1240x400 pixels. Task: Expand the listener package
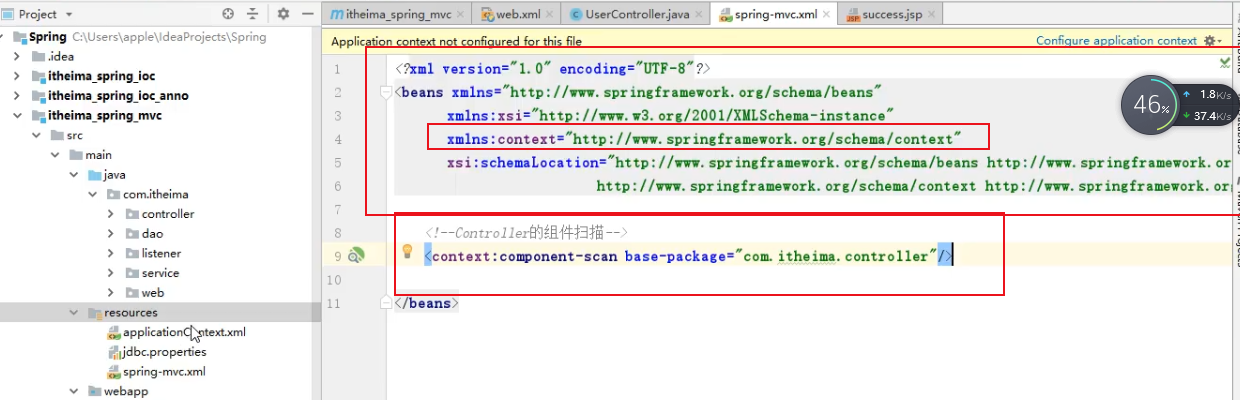[111, 253]
